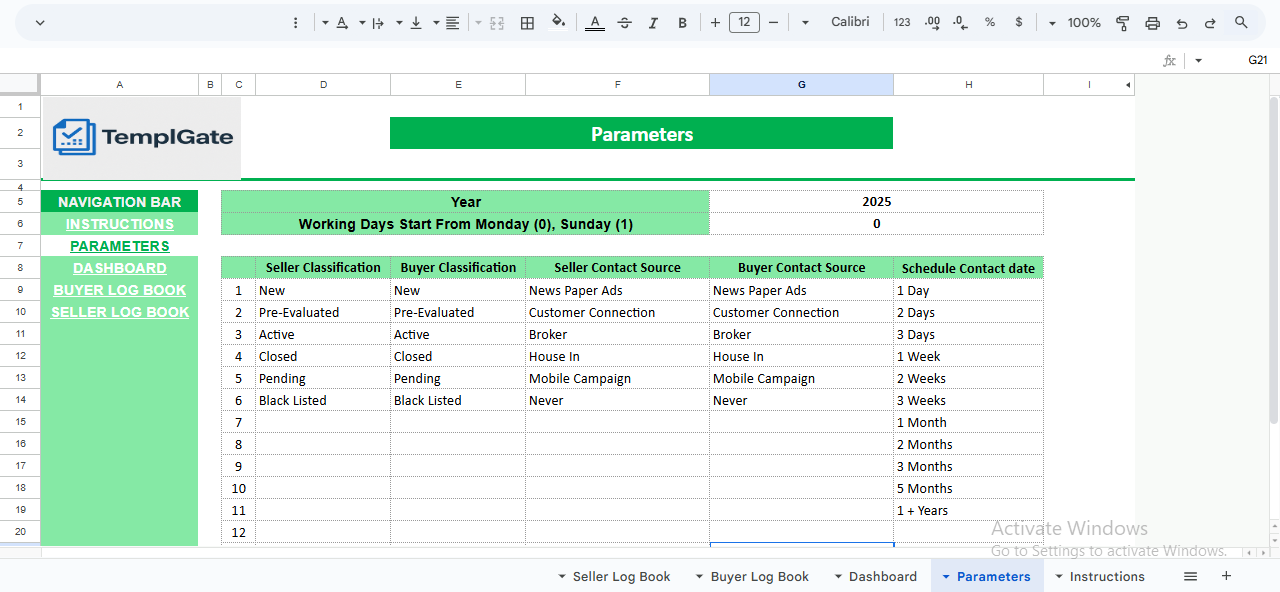Redo the last action

[x=1210, y=22]
